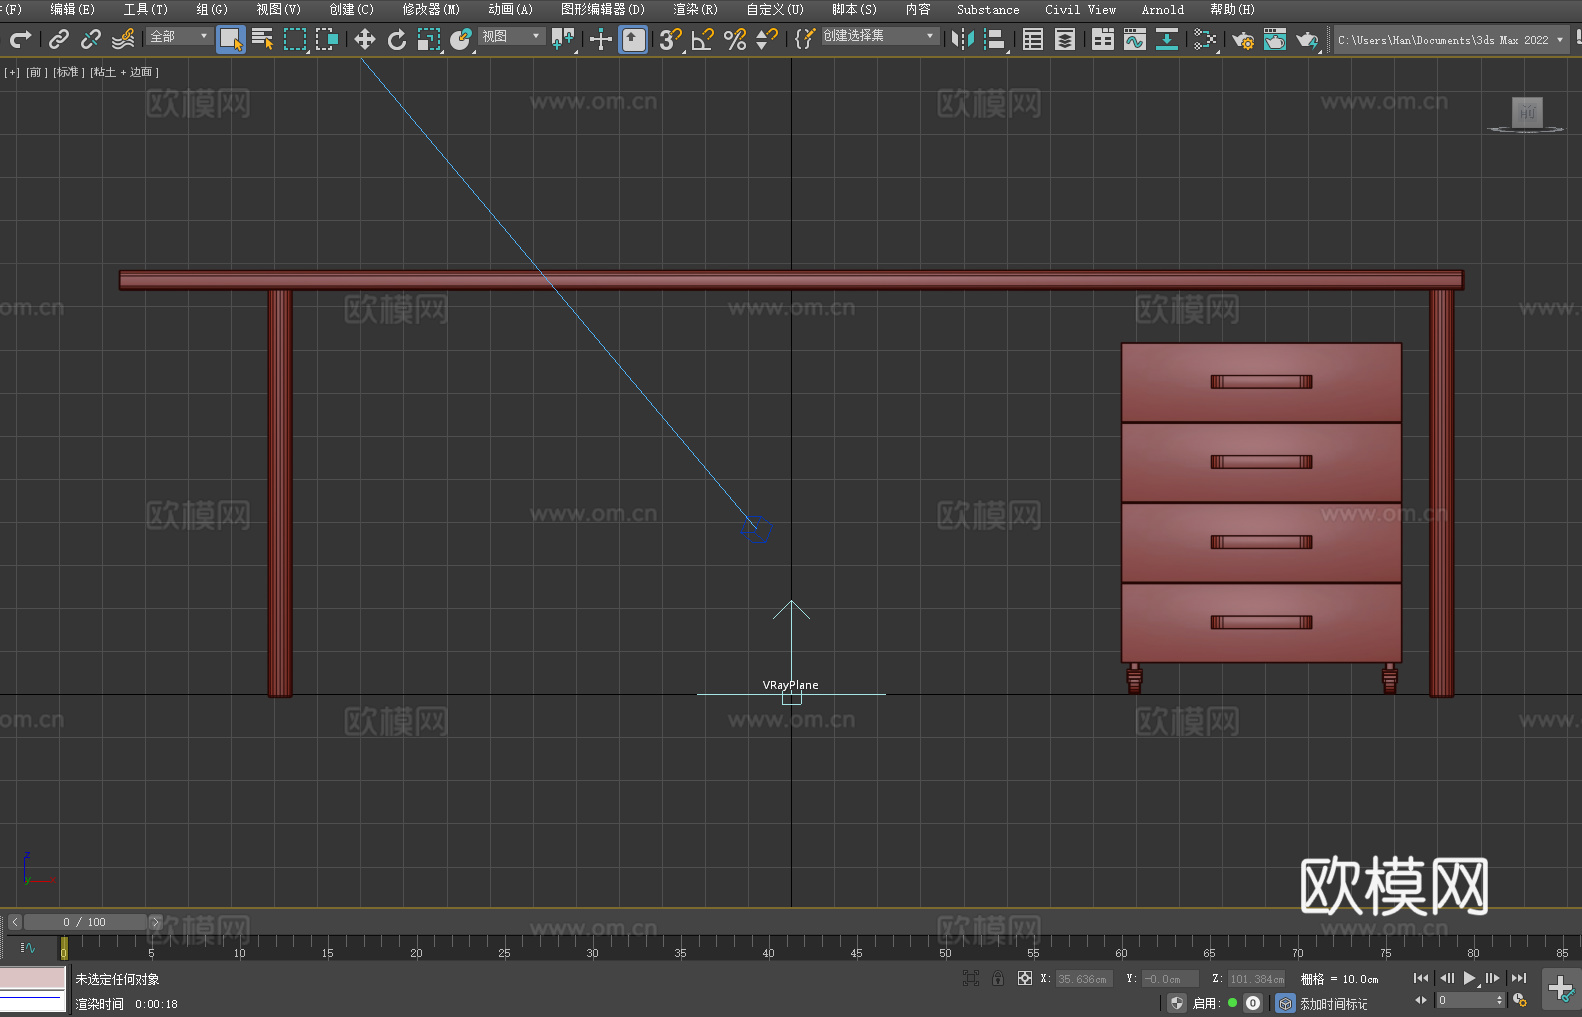This screenshot has width=1582, height=1017.
Task: Click the [前] viewport view label
Action: coord(36,72)
